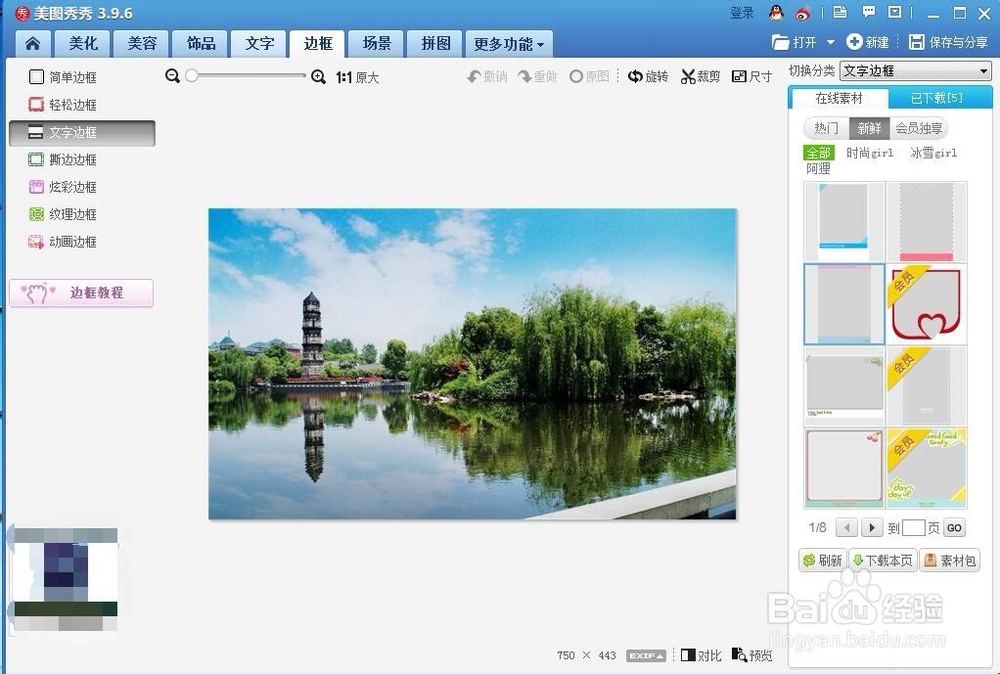Screen dimensions: 1000x674
Task: Expand the 更多功能 menu
Action: (x=509, y=43)
